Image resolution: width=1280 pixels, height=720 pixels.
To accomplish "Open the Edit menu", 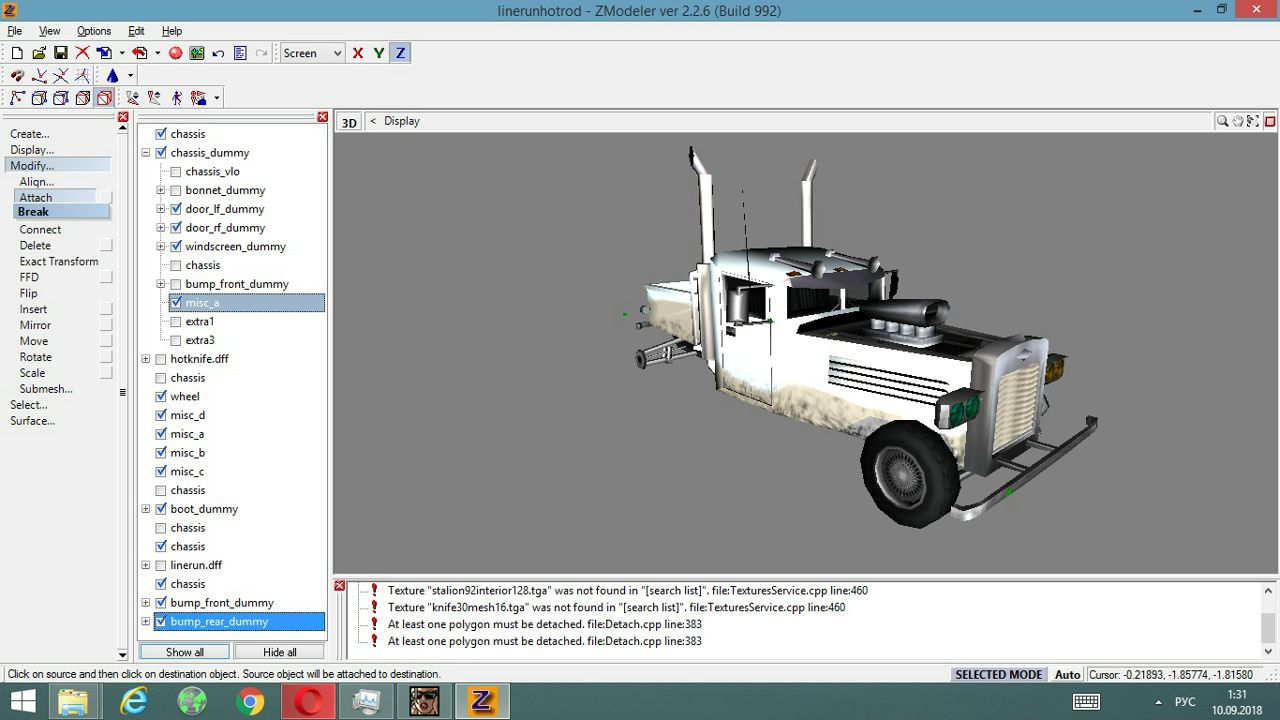I will [x=136, y=31].
